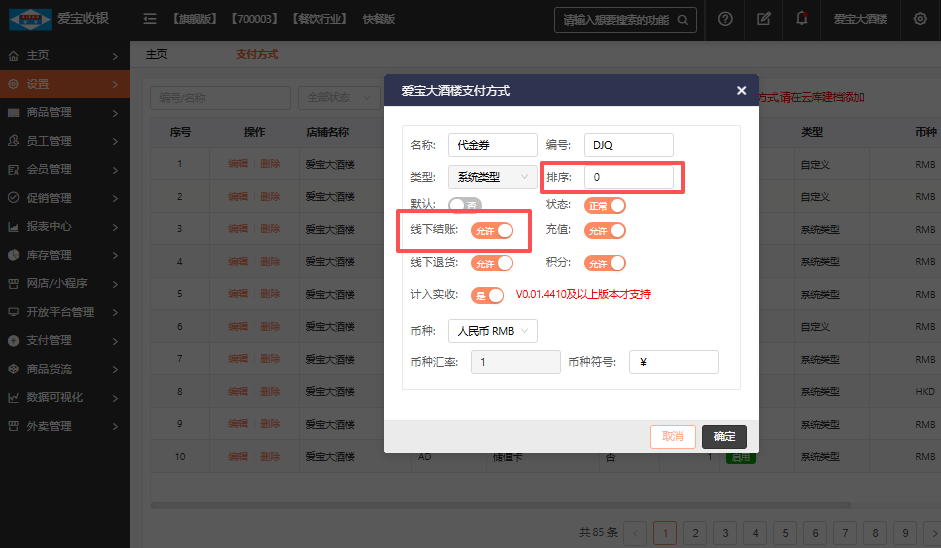The width and height of the screenshot is (941, 548).
Task: Open the help question mark icon
Action: click(x=725, y=19)
